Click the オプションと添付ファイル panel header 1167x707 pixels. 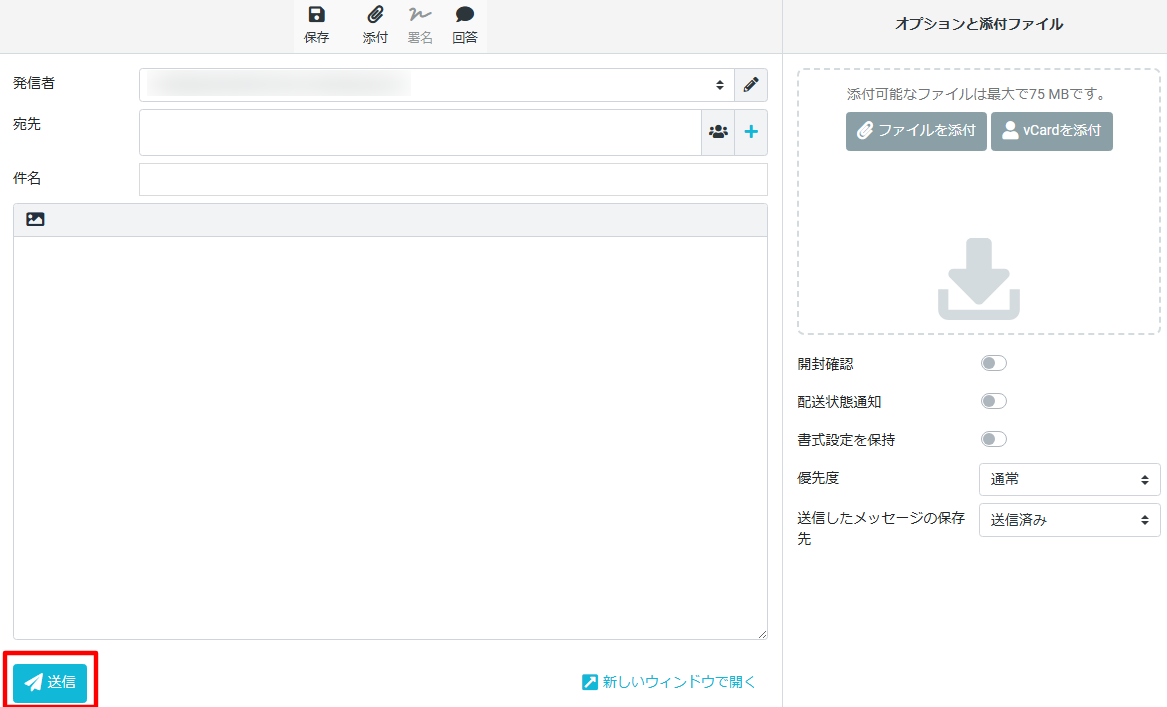pos(979,24)
